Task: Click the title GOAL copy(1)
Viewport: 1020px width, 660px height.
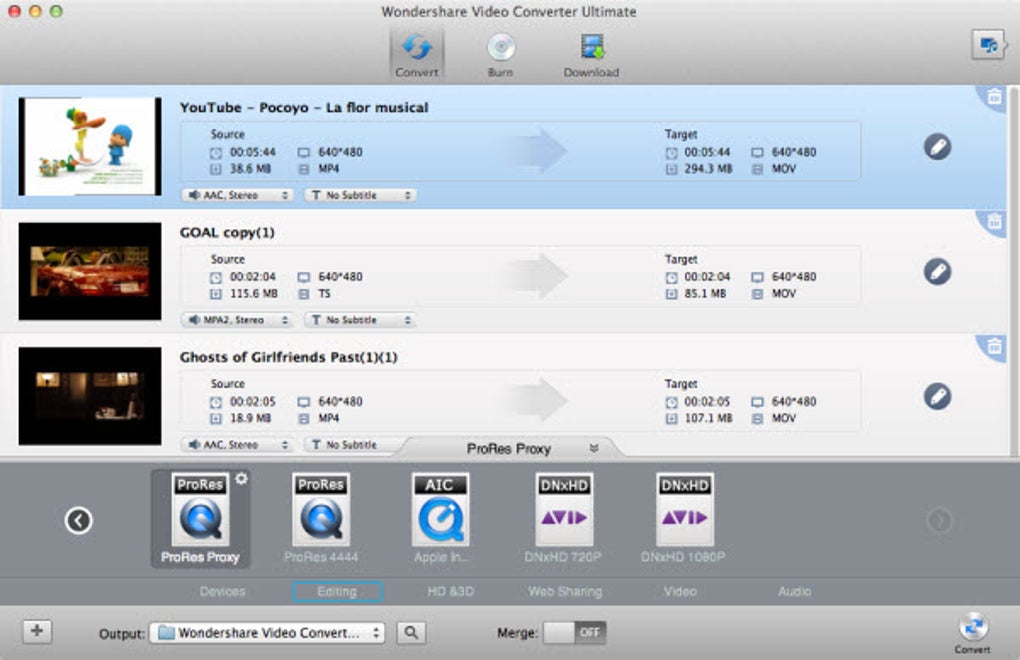Action: [227, 233]
